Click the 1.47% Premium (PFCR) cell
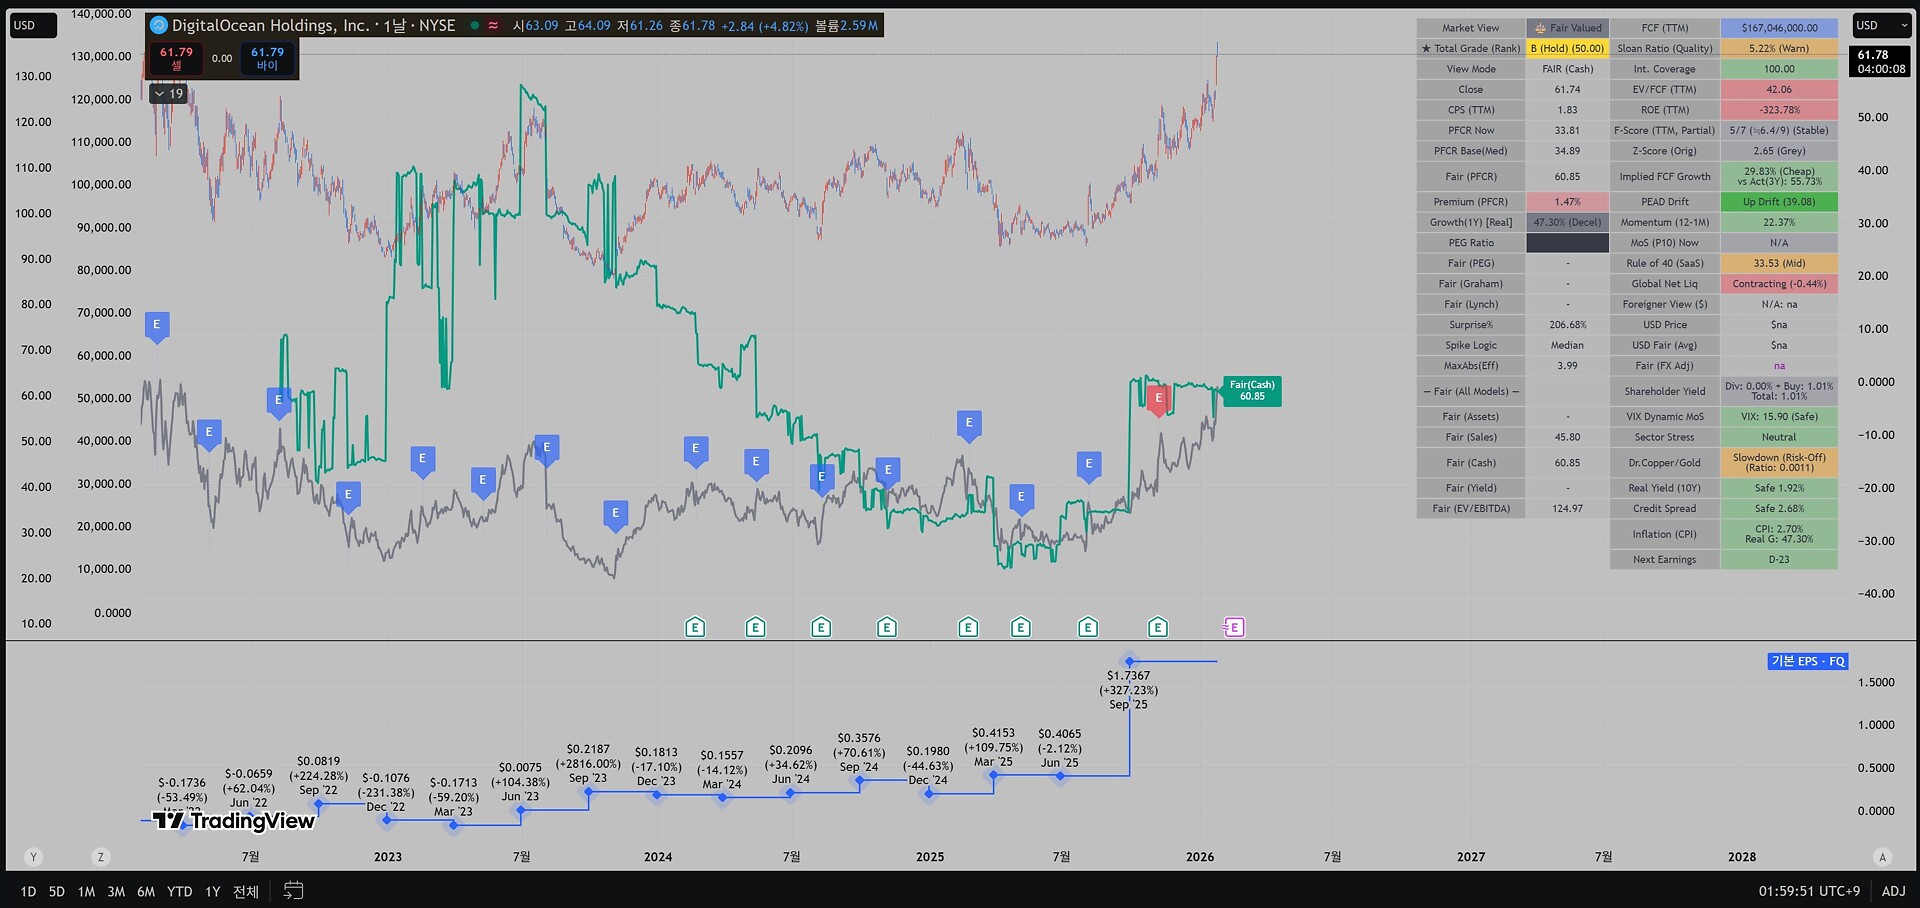This screenshot has width=1920, height=908. (1567, 202)
